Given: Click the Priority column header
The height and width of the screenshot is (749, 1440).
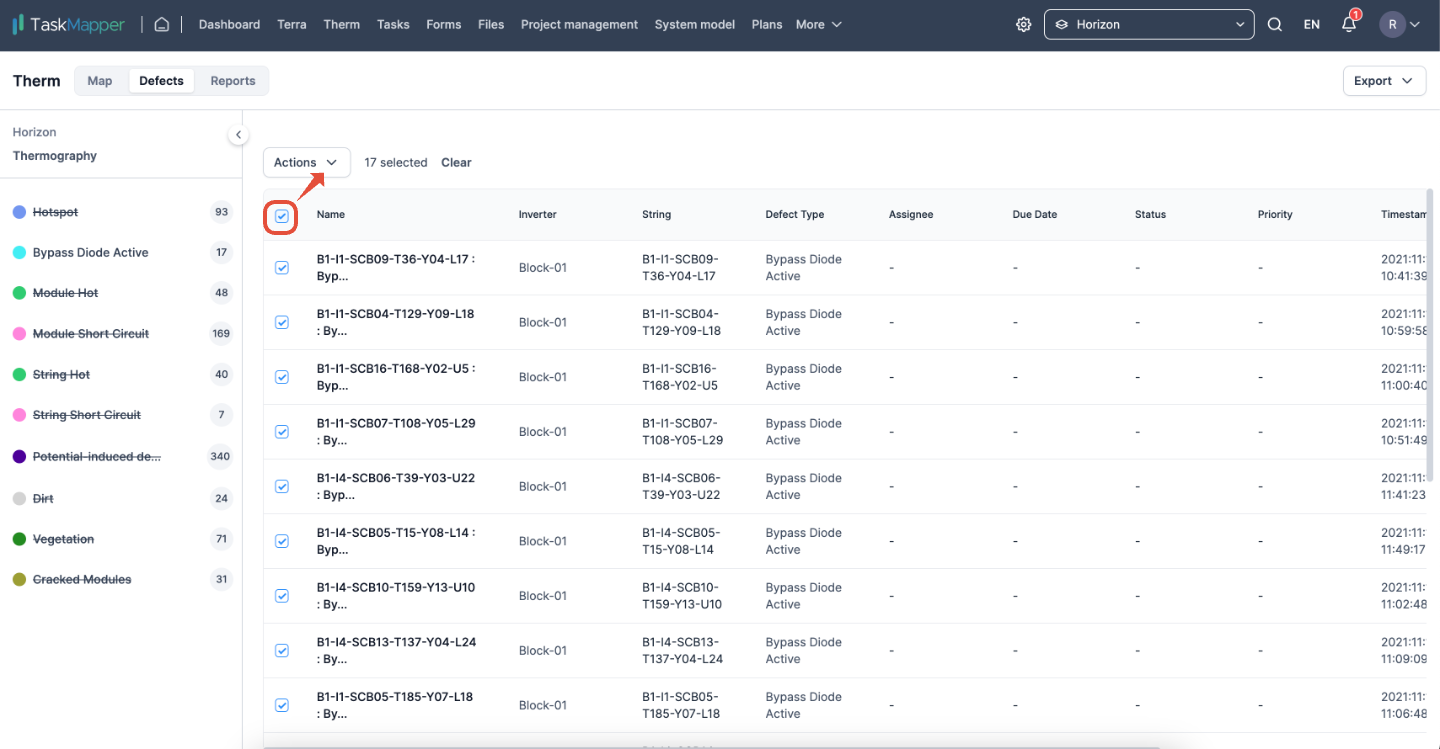Looking at the screenshot, I should [1275, 215].
